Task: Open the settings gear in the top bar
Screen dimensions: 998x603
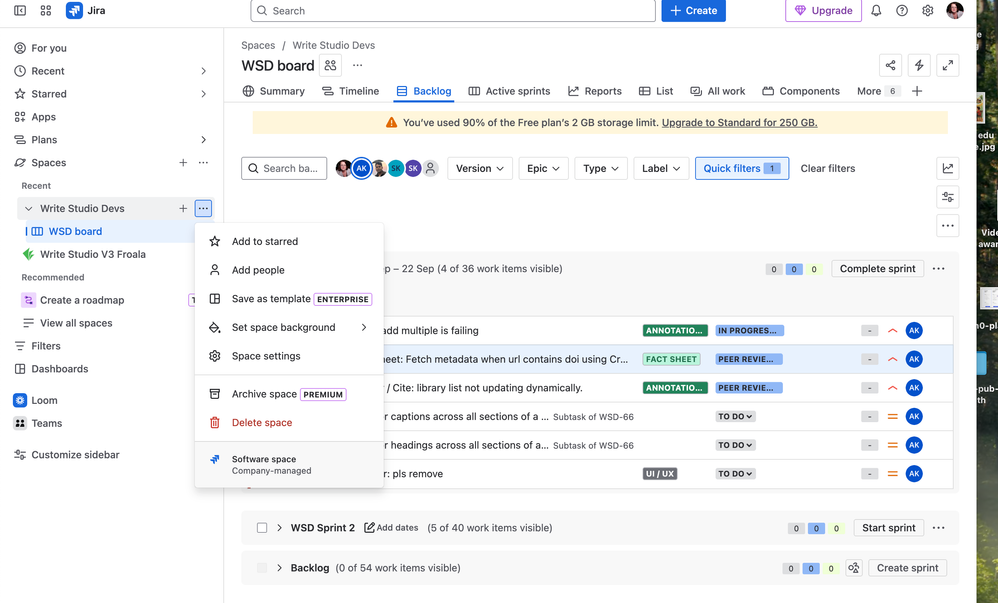Action: [928, 11]
